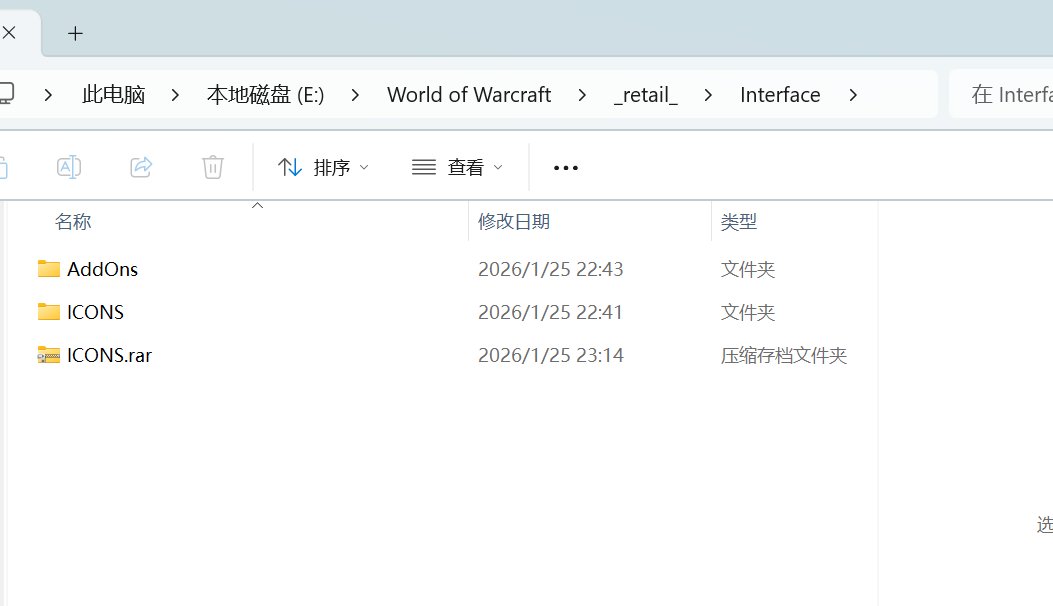Select the AddOns folder icon
Image resolution: width=1053 pixels, height=606 pixels.
click(x=48, y=269)
